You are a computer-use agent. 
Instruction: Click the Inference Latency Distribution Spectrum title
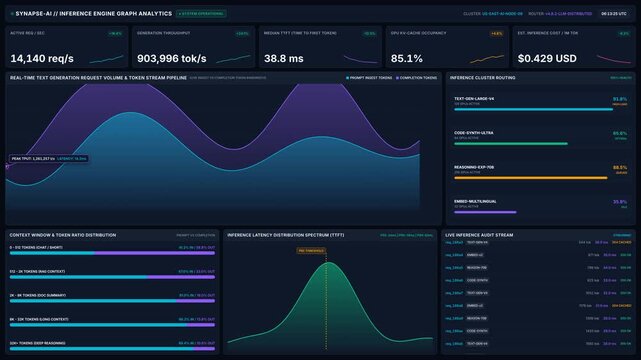coord(285,235)
